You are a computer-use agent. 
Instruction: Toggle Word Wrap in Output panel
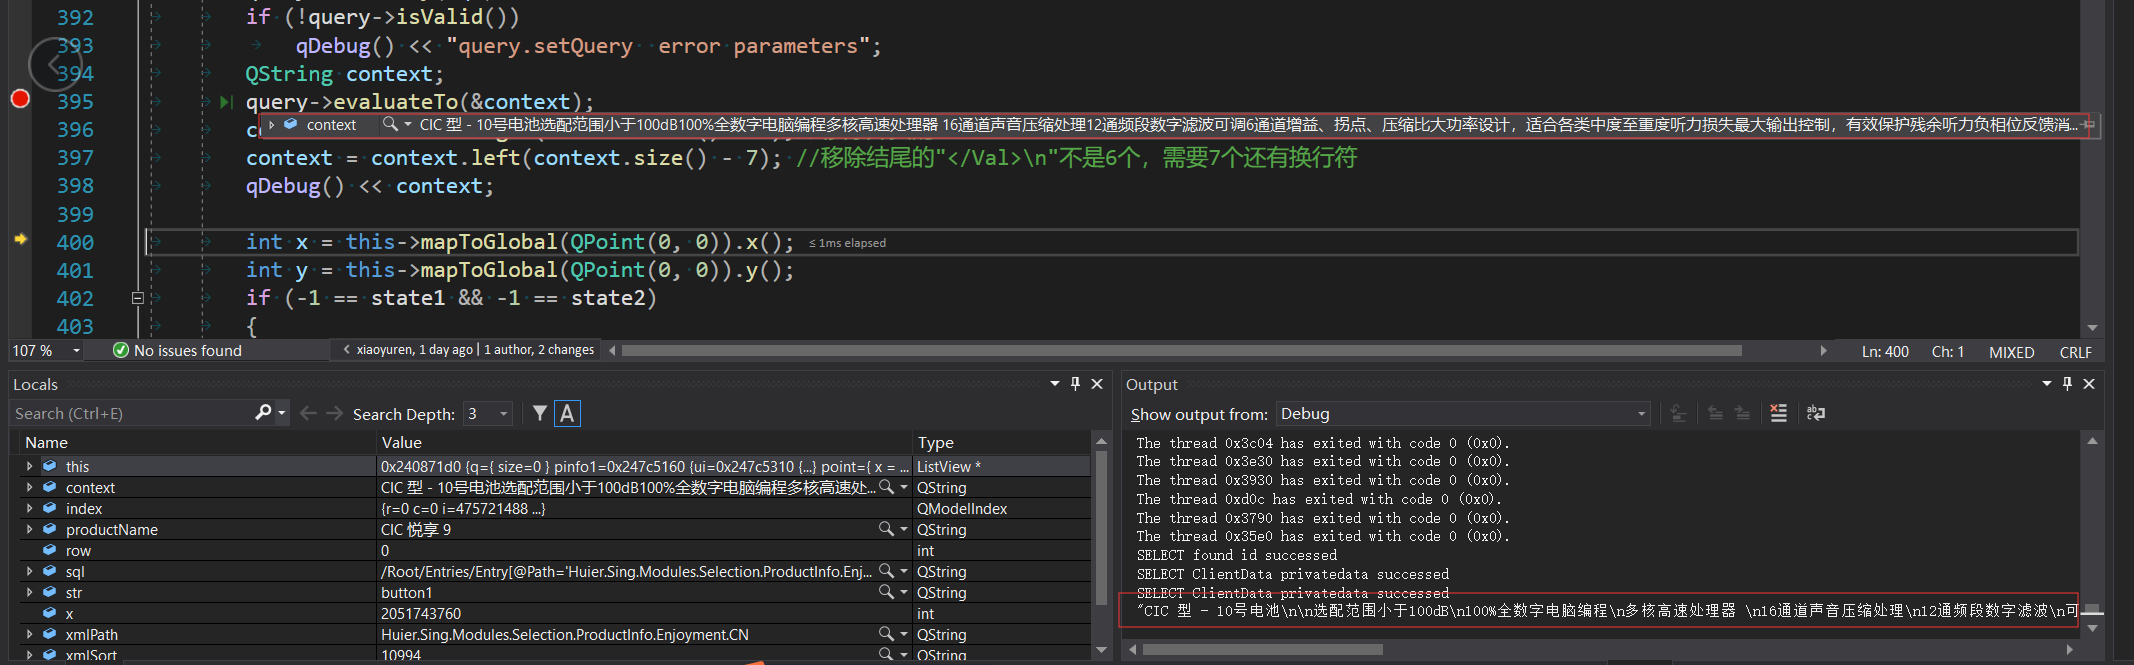coord(1816,414)
